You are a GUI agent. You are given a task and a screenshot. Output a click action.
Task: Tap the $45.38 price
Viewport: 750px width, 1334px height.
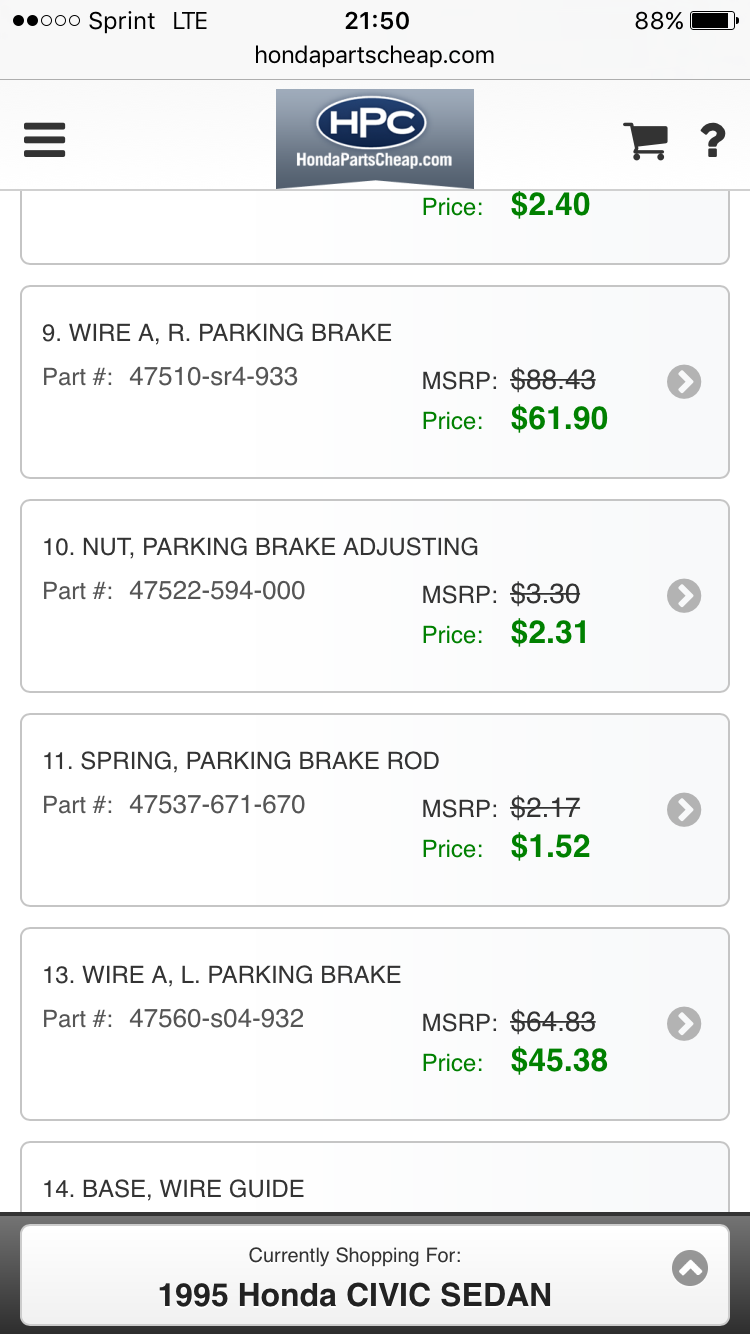coord(559,1061)
